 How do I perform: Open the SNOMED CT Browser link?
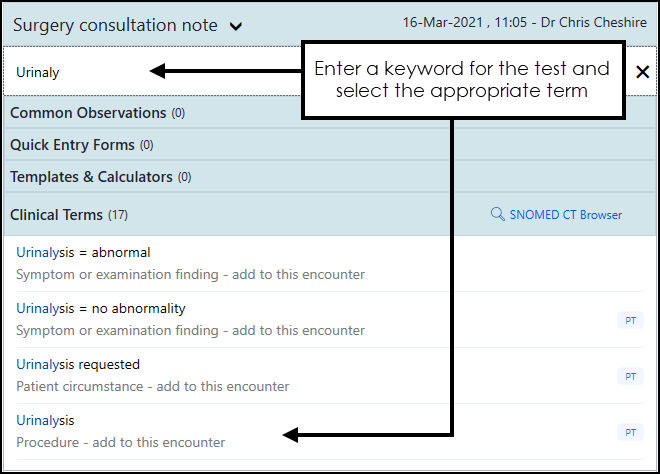click(x=564, y=214)
